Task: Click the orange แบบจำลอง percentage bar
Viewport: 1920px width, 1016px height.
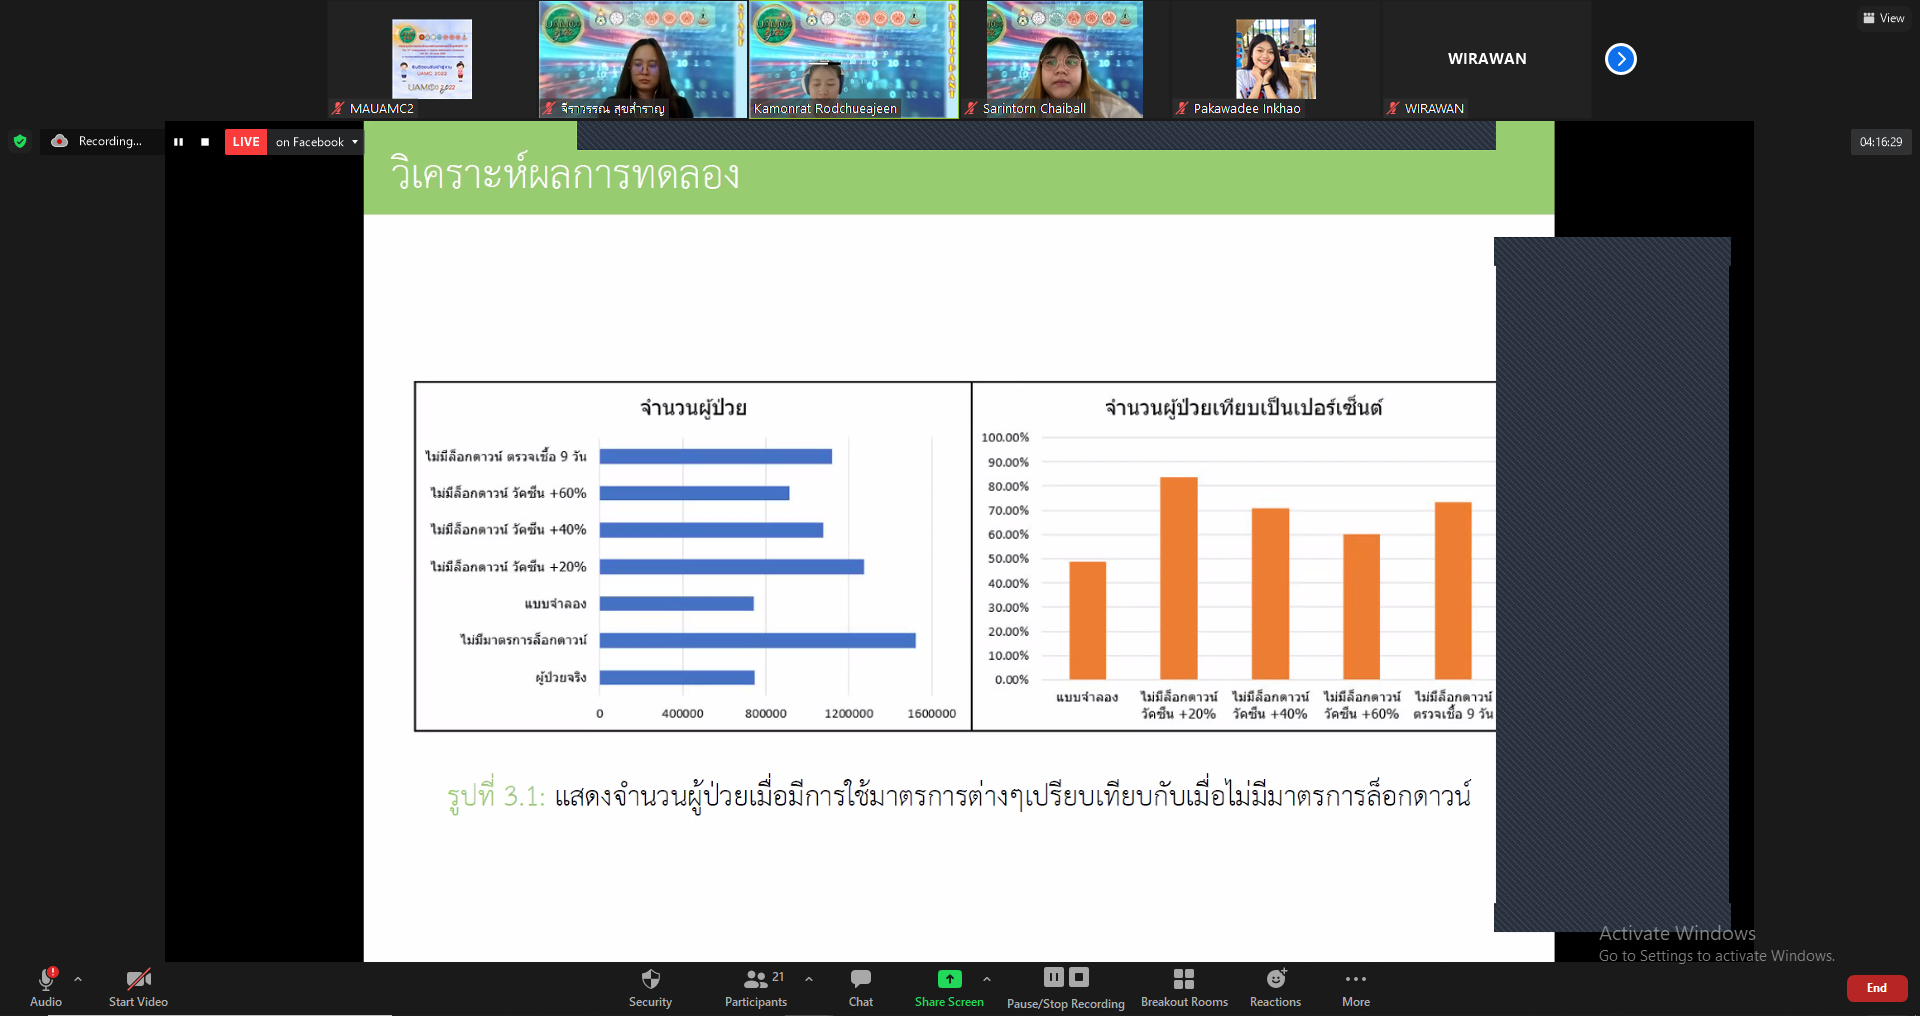Action: 1087,621
